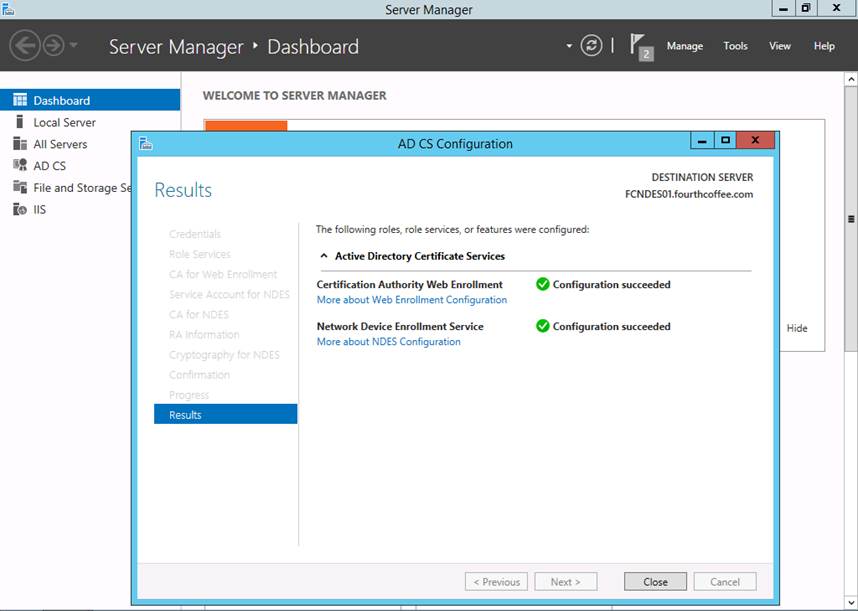
Task: Open the View menu
Action: click(x=779, y=46)
